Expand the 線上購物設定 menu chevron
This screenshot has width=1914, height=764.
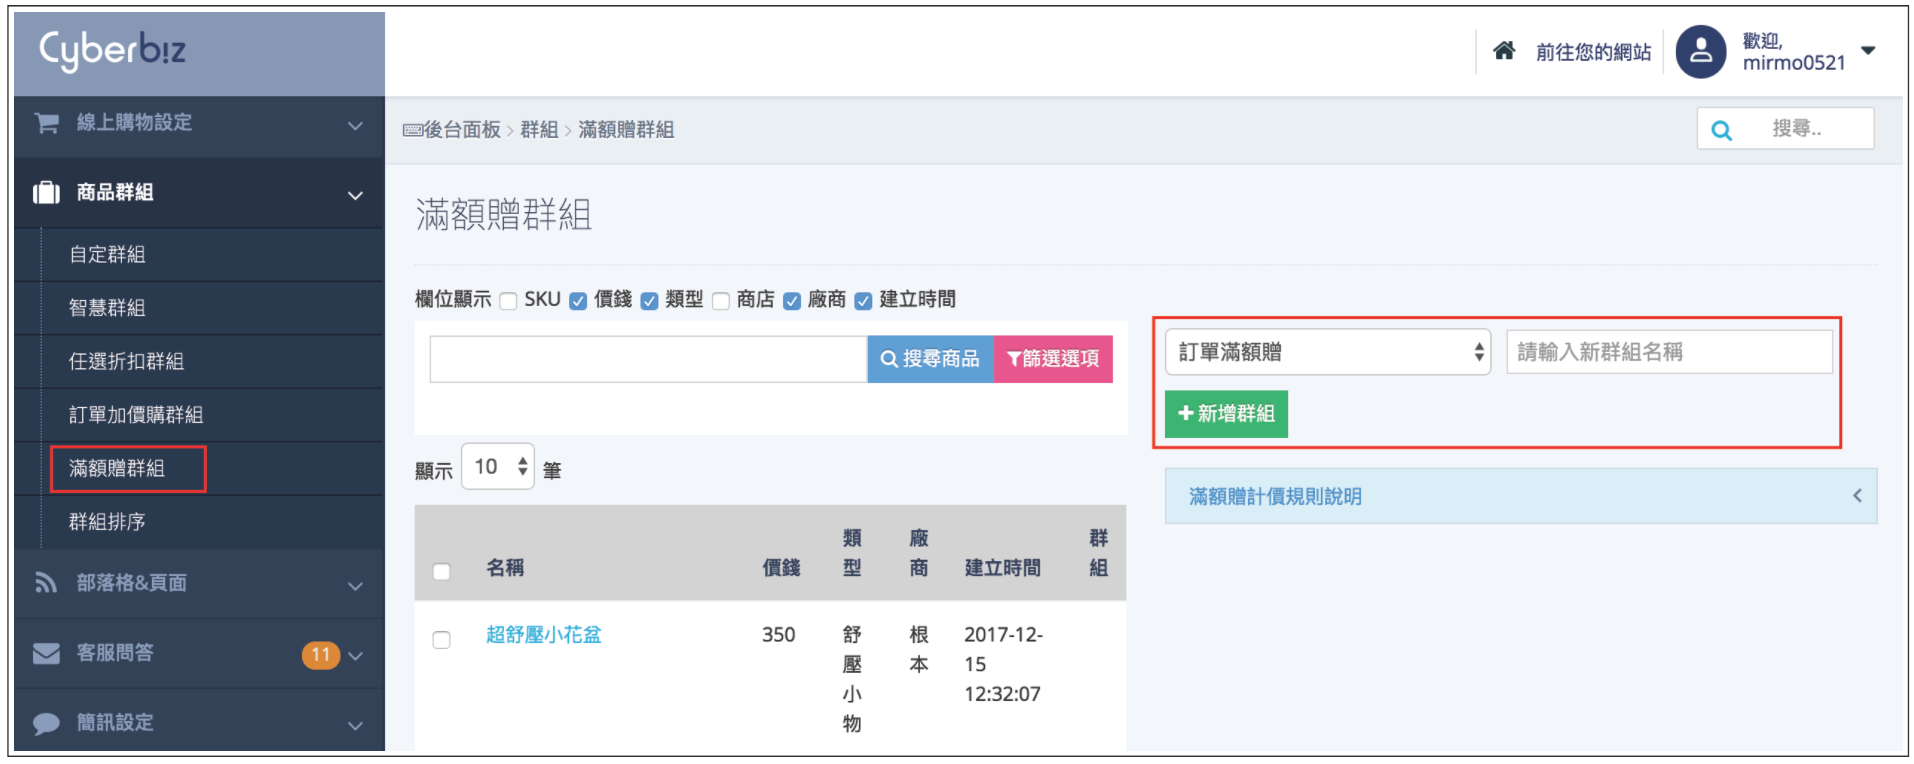(x=355, y=126)
